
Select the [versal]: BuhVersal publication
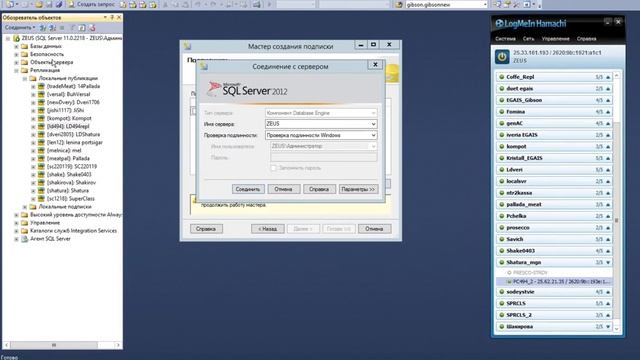click(x=68, y=94)
